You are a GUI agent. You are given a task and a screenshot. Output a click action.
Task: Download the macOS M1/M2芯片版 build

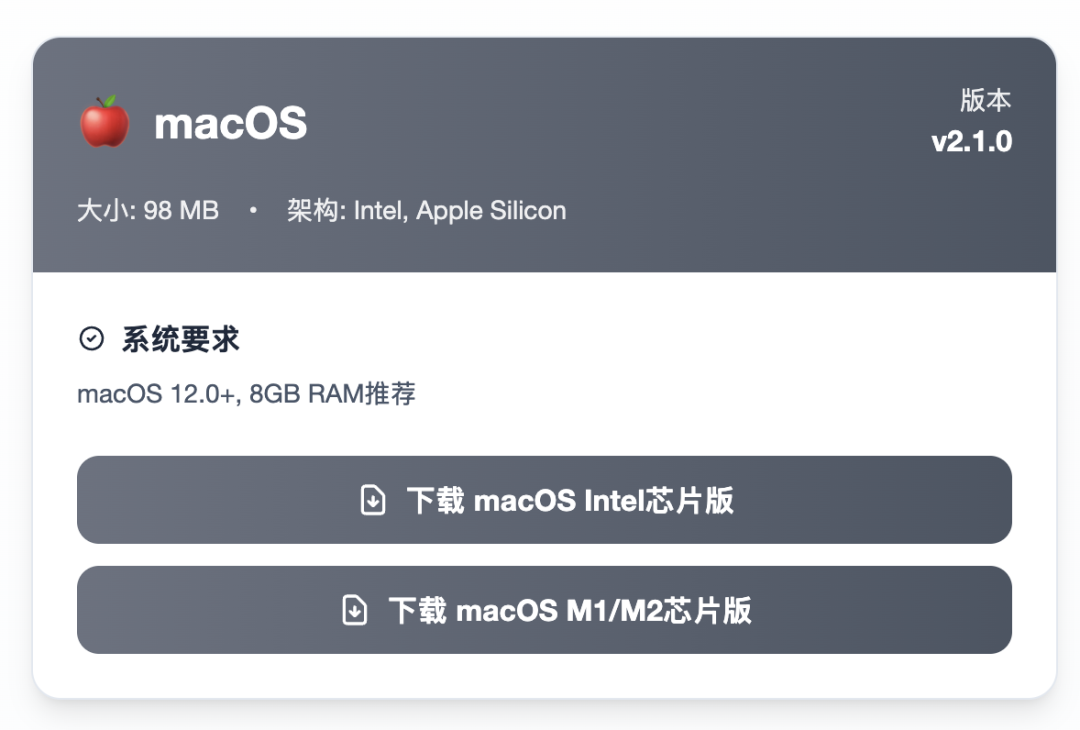tap(544, 610)
